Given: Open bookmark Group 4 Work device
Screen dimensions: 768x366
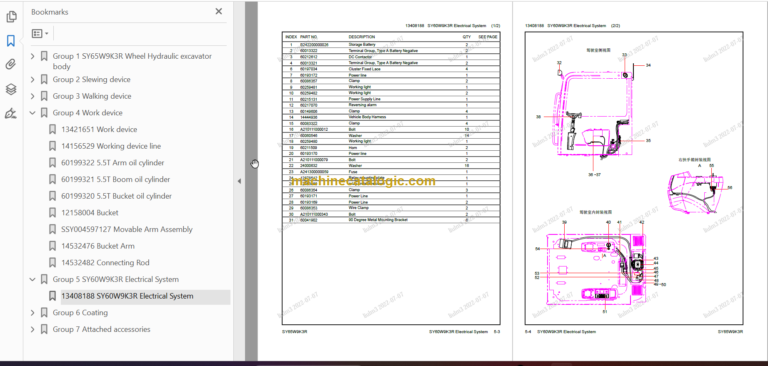Looking at the screenshot, I should [x=88, y=113].
